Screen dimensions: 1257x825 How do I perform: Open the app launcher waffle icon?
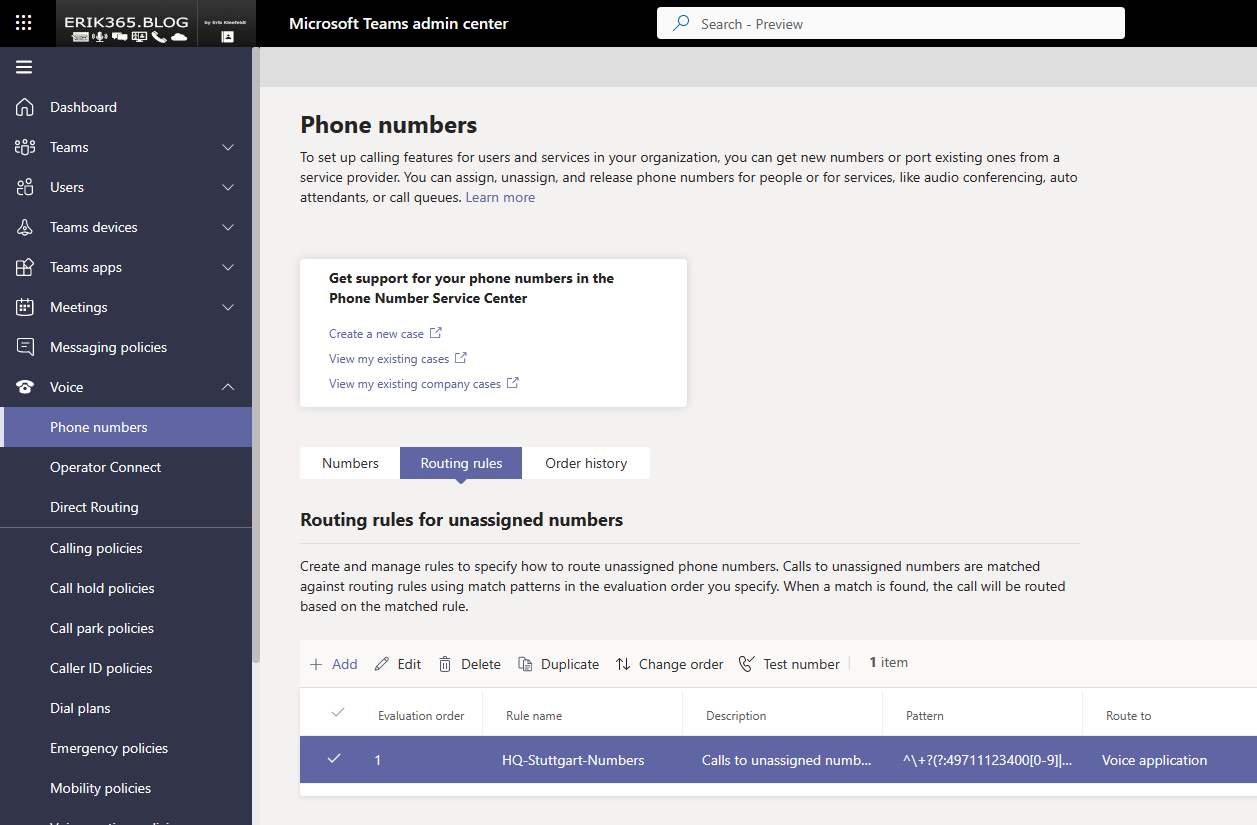coord(24,23)
